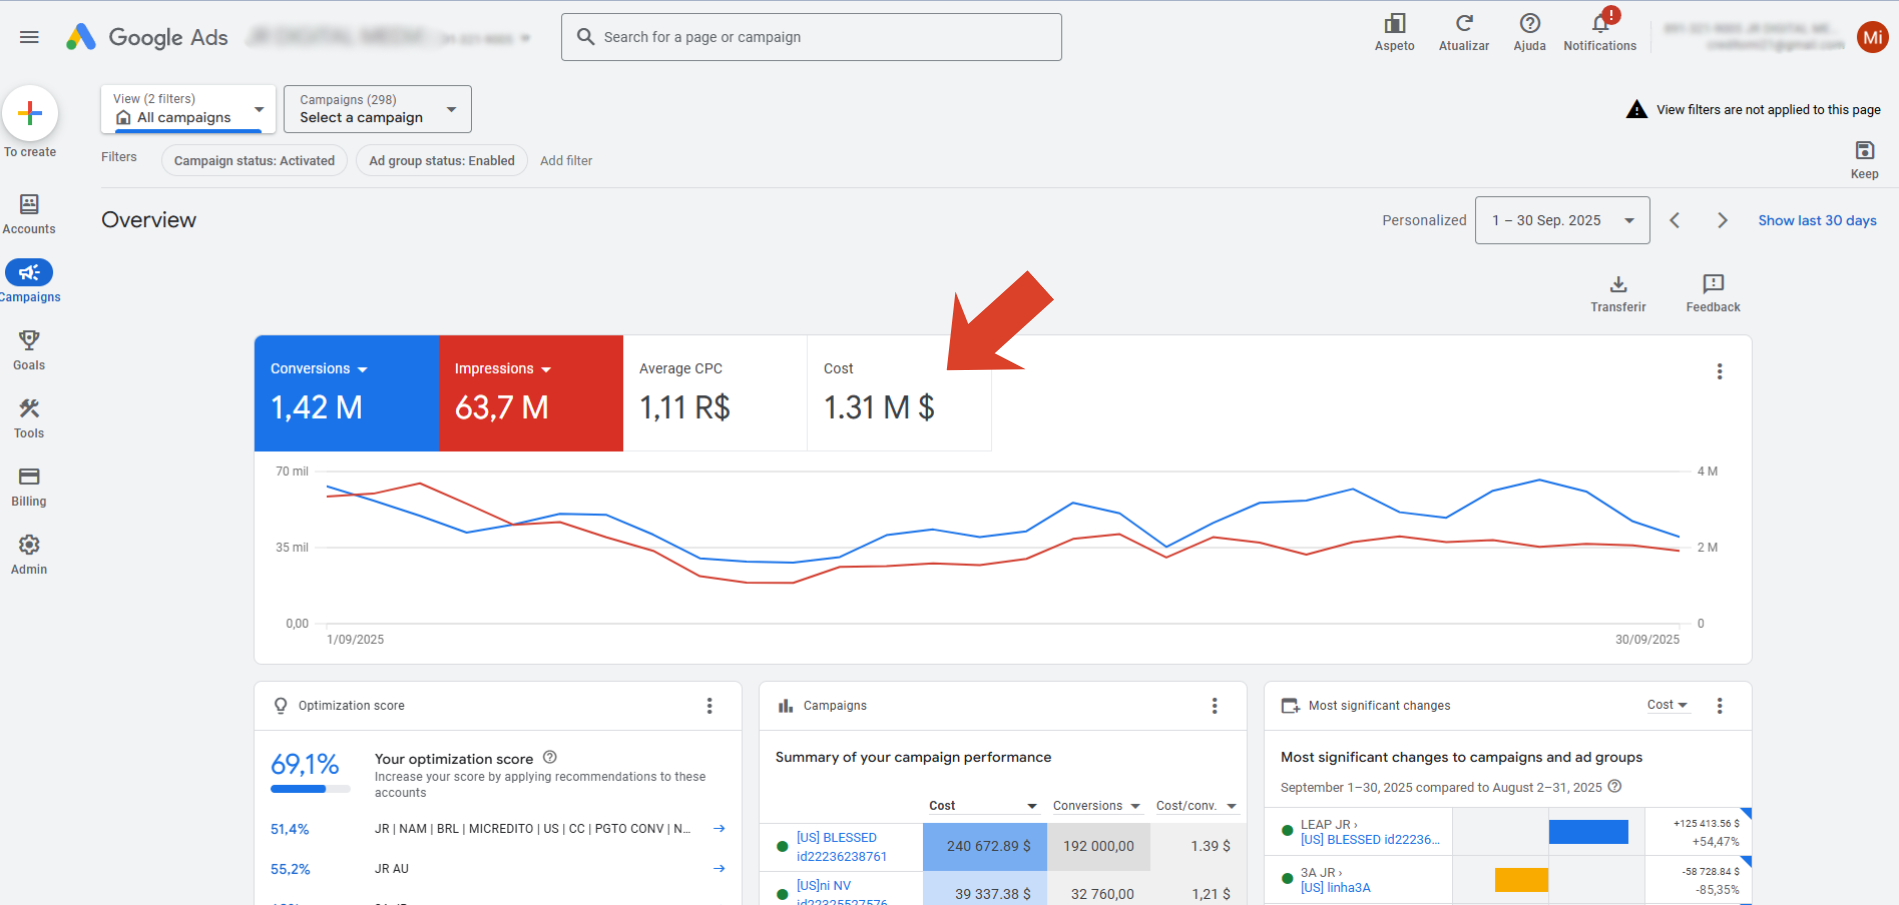Click warning icon for view filters
Screen dimensions: 1899x905
[x=1636, y=110]
